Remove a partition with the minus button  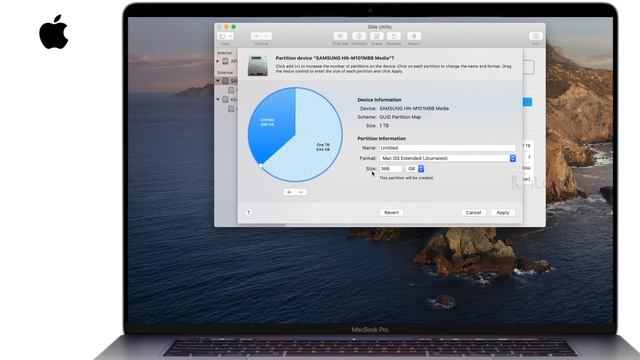click(x=301, y=192)
